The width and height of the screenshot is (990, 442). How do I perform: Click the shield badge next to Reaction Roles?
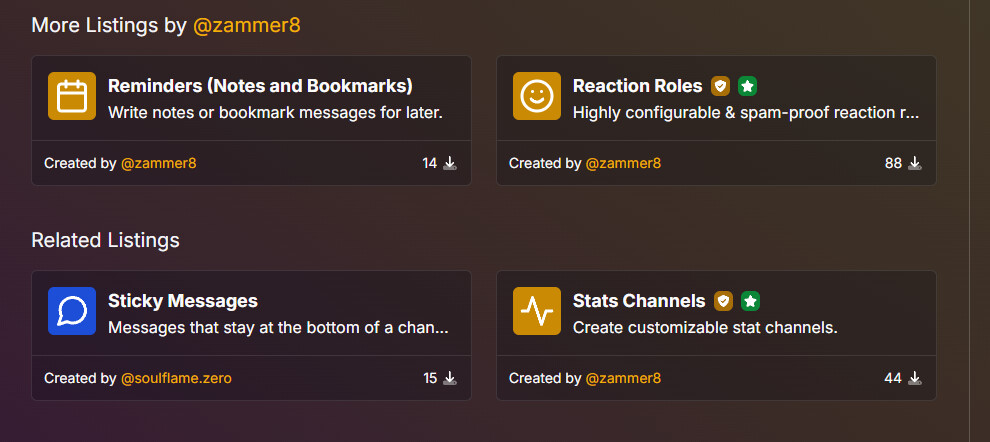click(x=720, y=86)
